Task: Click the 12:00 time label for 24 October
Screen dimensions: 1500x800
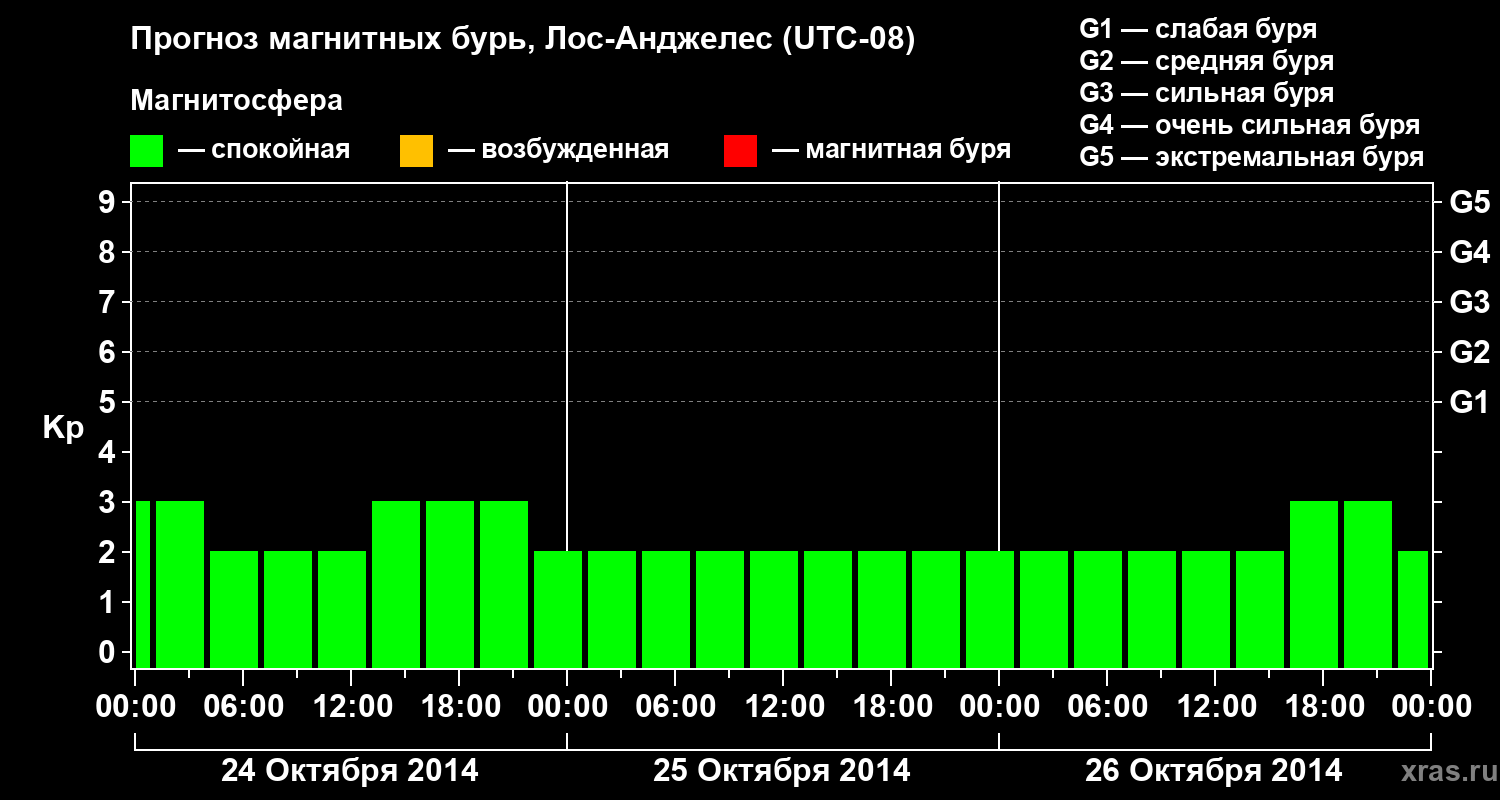Action: (351, 706)
